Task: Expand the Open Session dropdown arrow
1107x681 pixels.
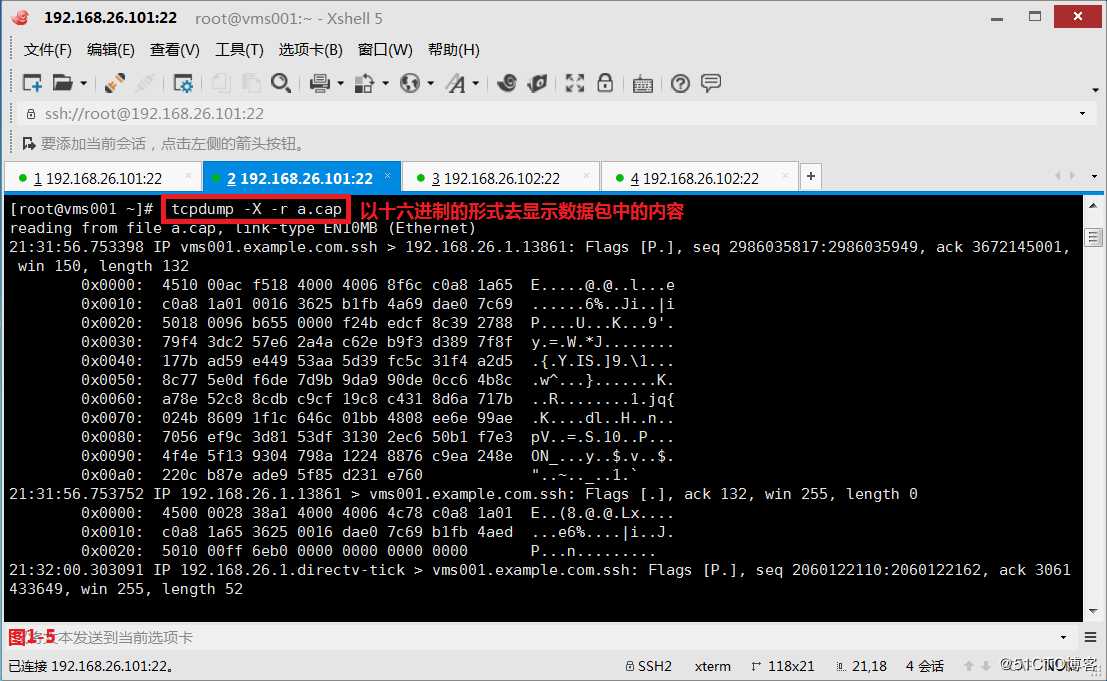Action: [83, 83]
